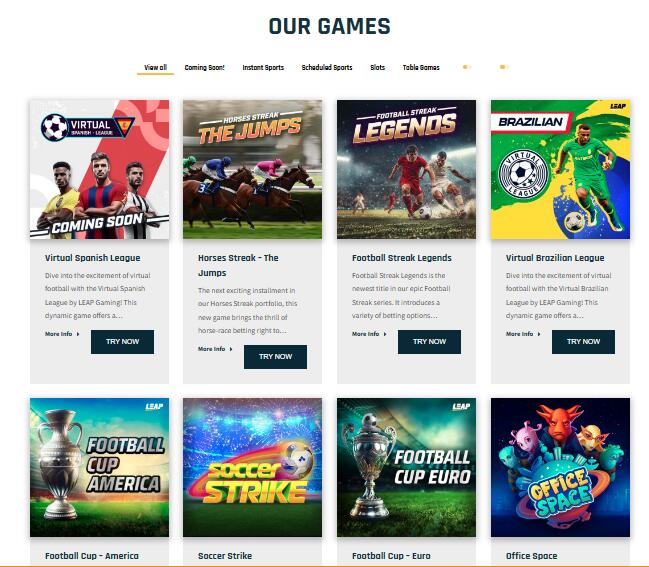The width and height of the screenshot is (649, 567).
Task: Open More Info for Virtual Spanish League
Action: [x=62, y=334]
